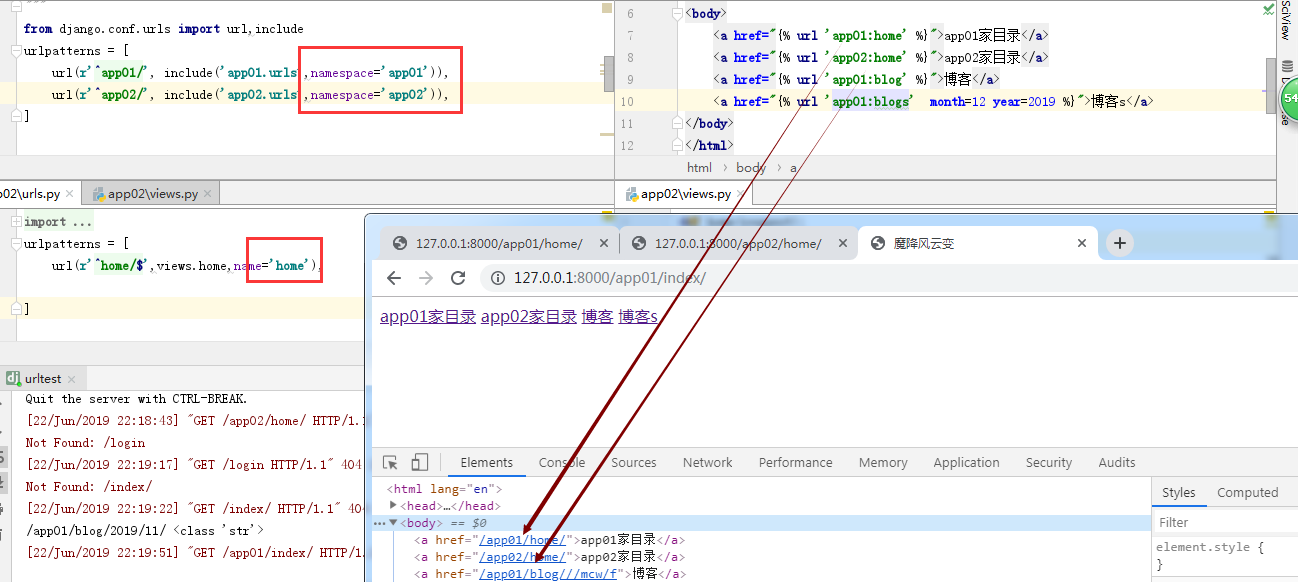This screenshot has height=582, width=1298.
Task: Click the Django dj icon on urltest tab
Action: pyautogui.click(x=13, y=379)
